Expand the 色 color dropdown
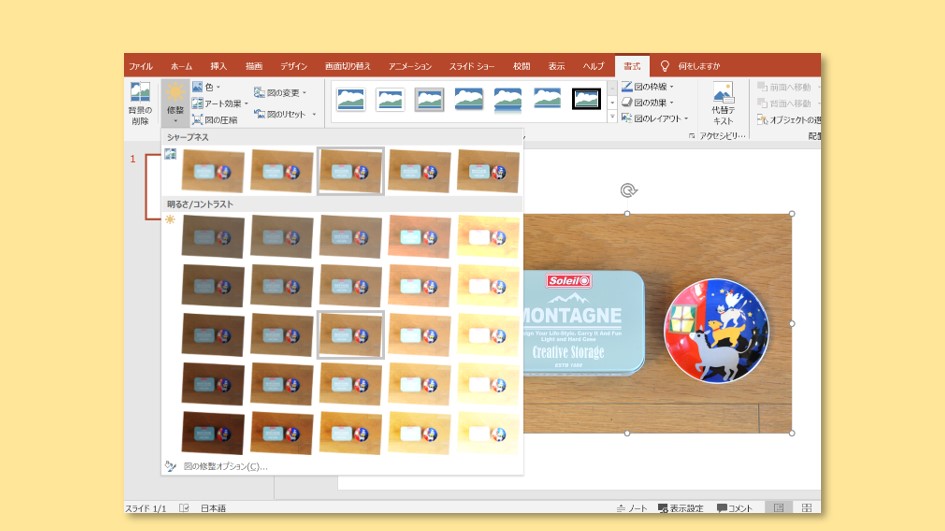The height and width of the screenshot is (531, 945). click(x=206, y=87)
